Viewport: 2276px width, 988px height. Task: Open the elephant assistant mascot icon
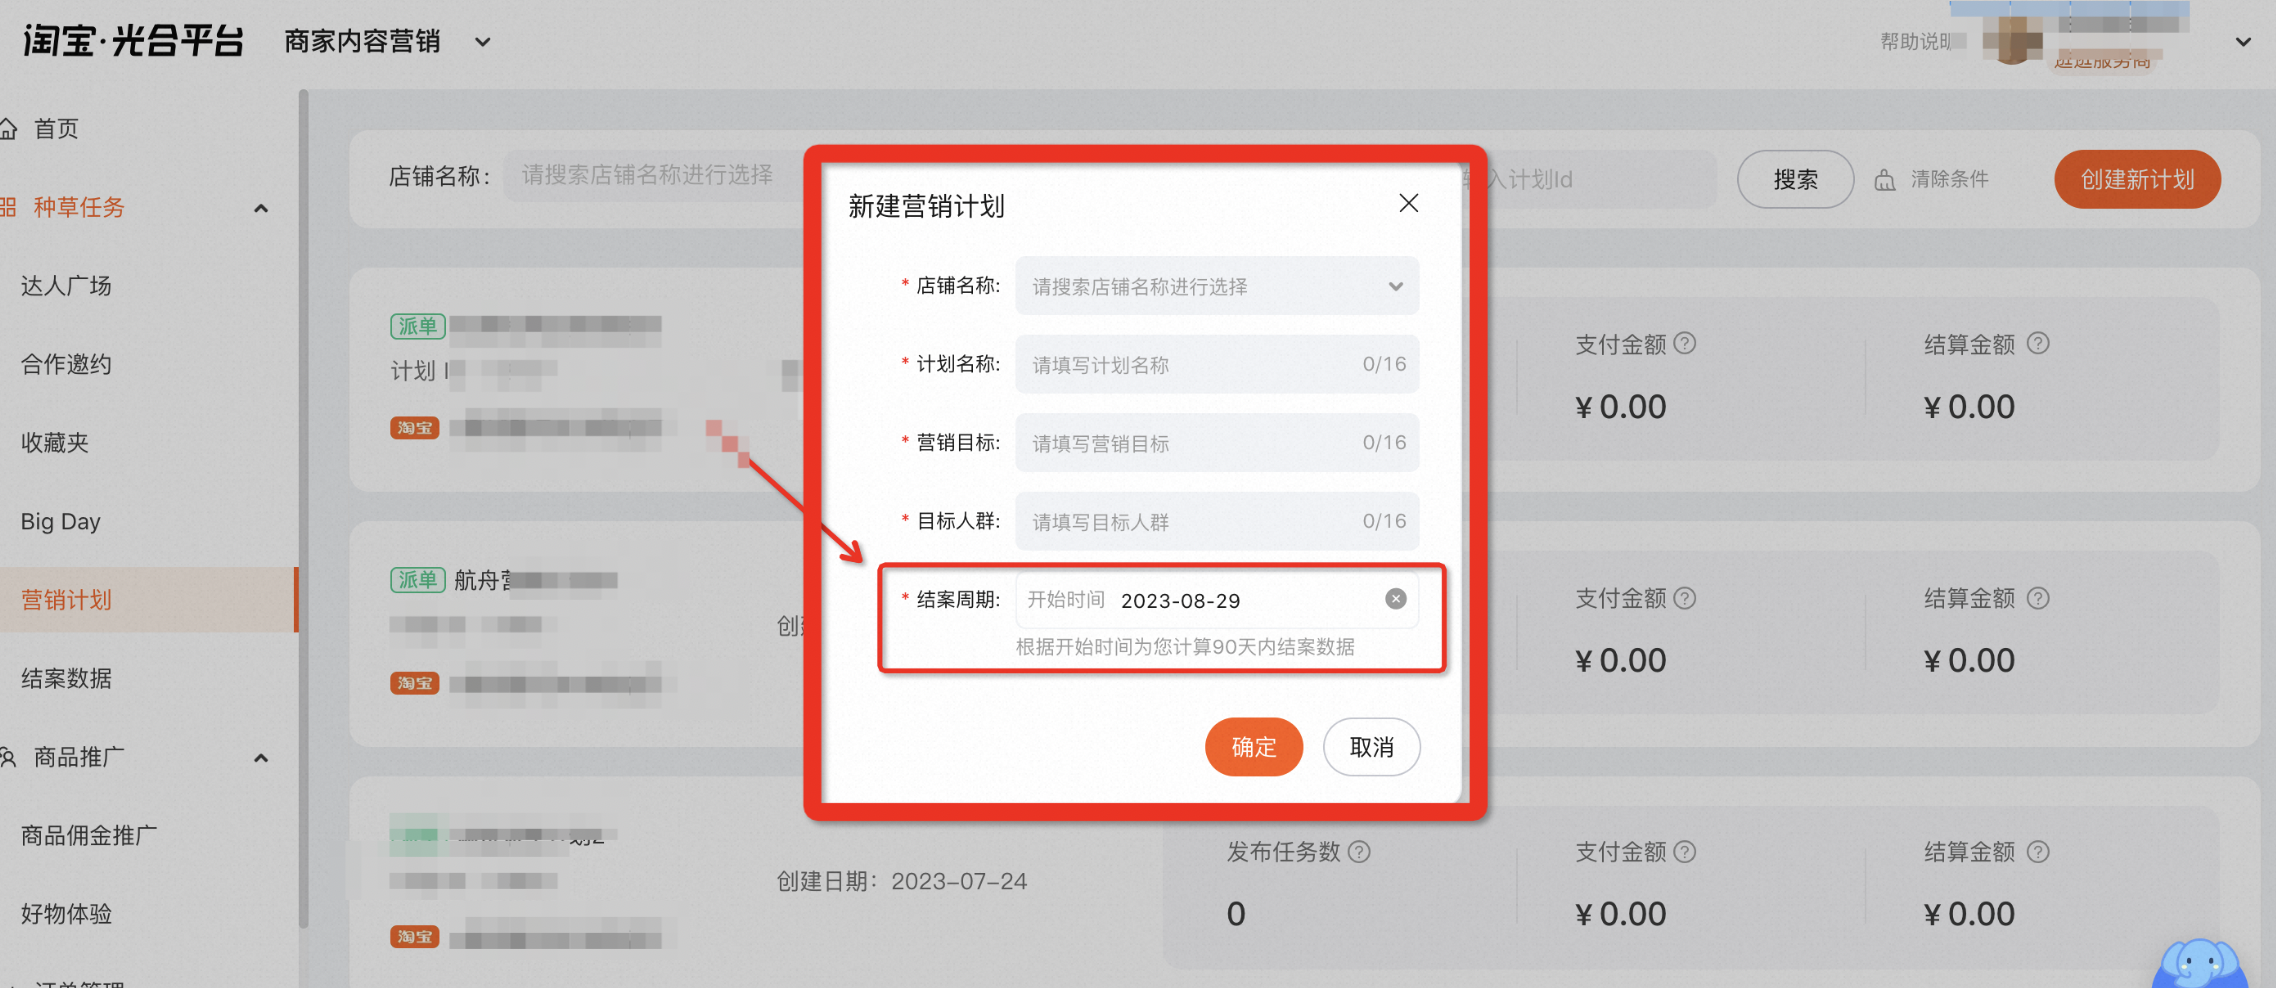point(2200,963)
